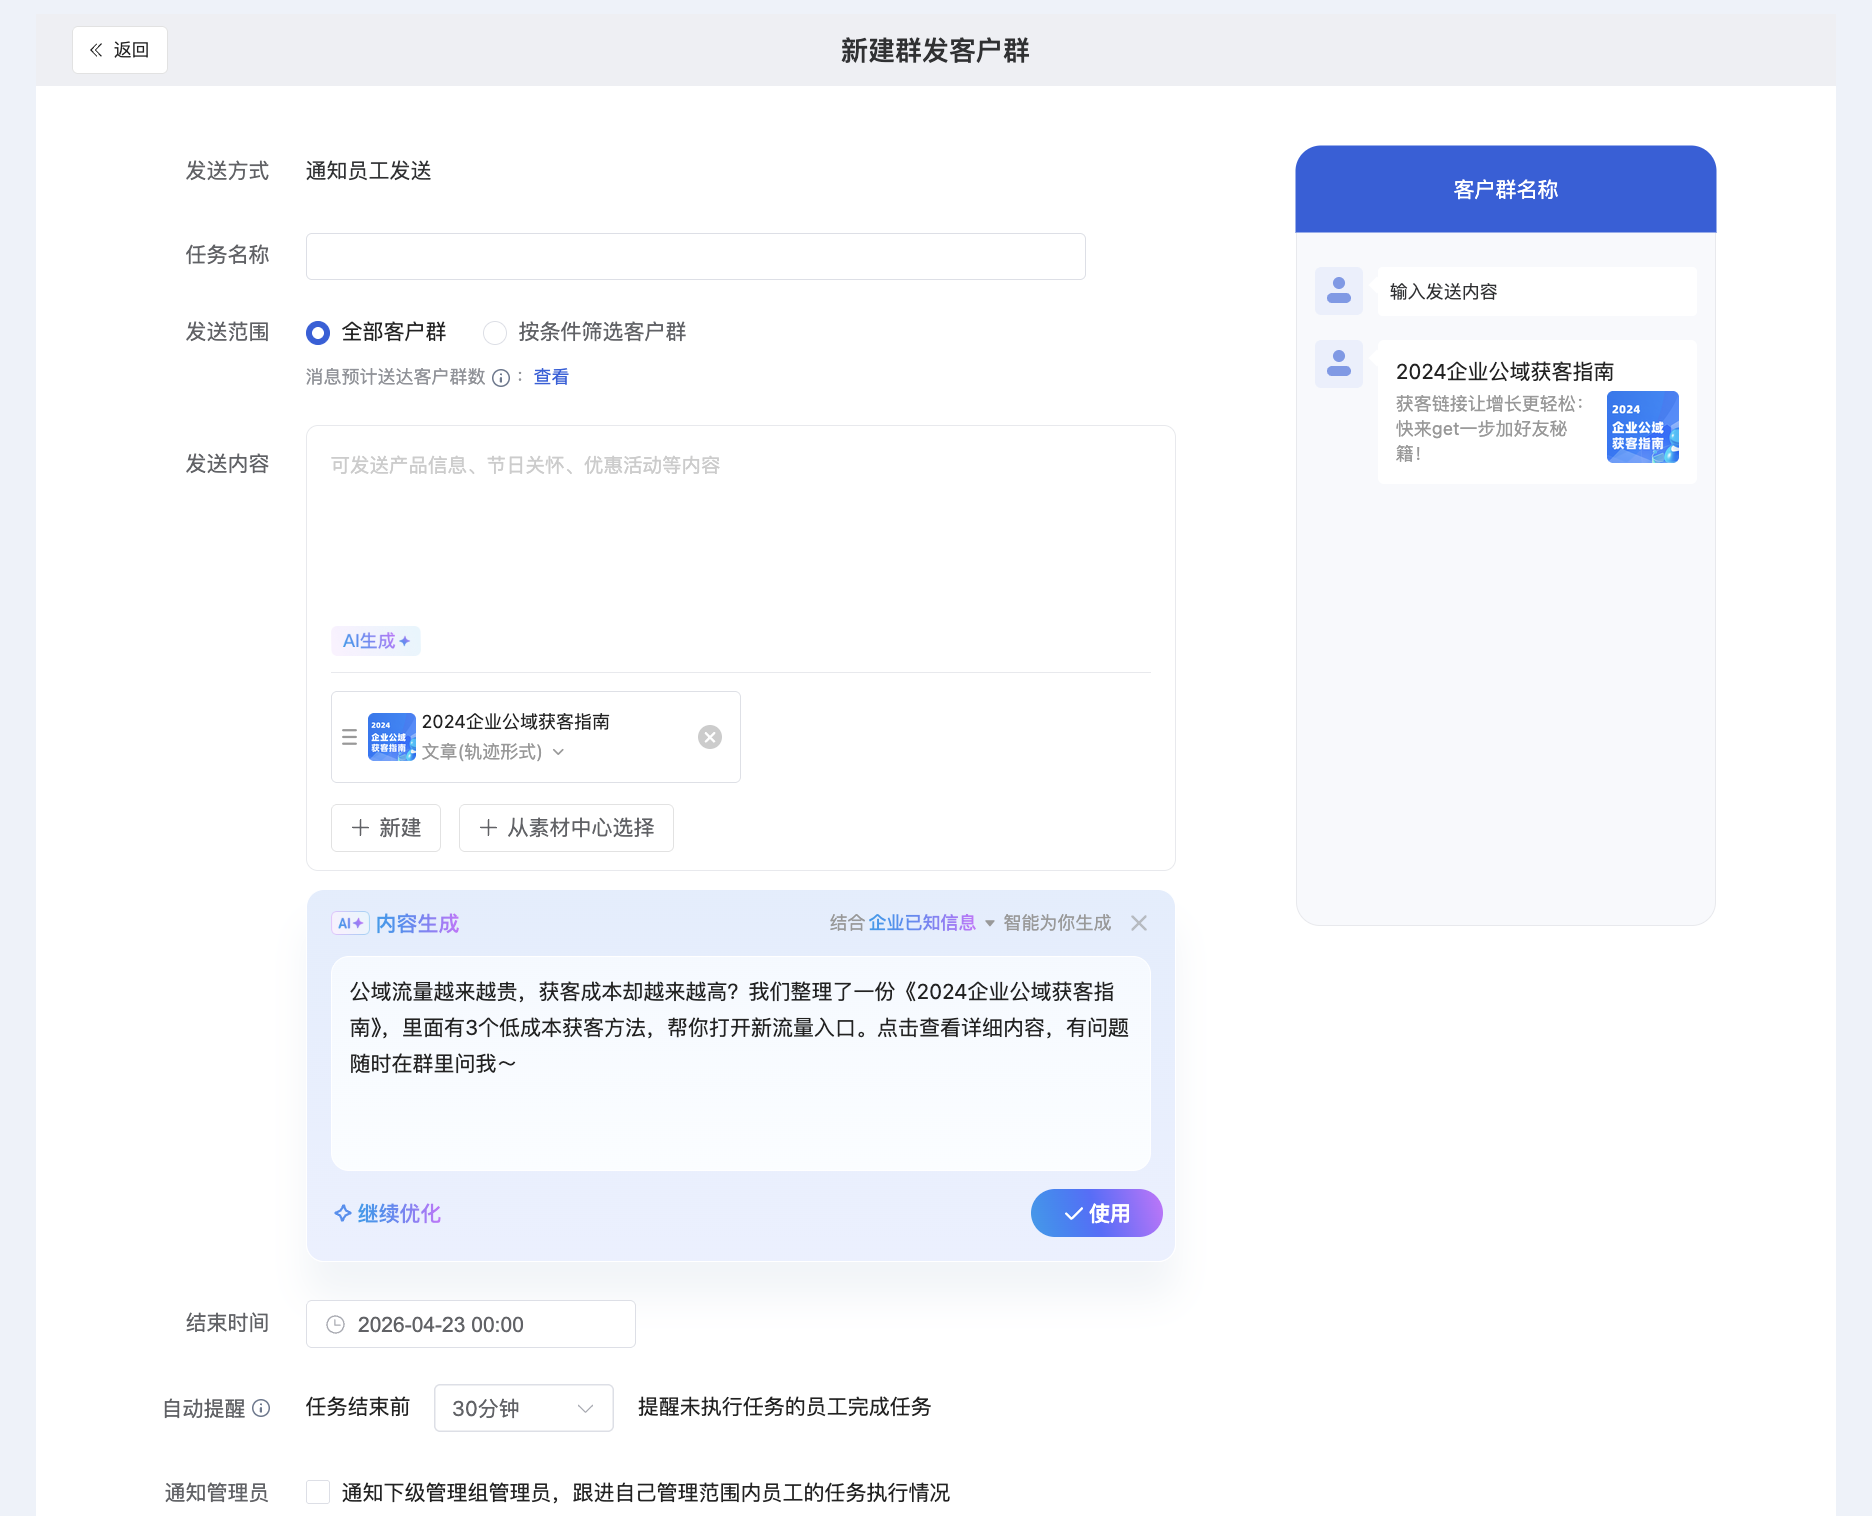
Task: Click the clock icon in 结束时间 field
Action: pos(335,1324)
